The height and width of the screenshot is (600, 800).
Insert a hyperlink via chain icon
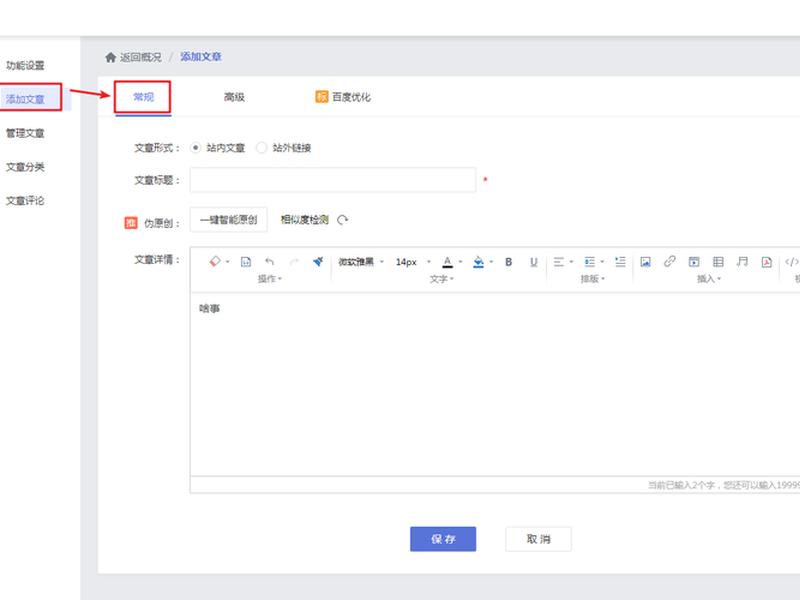[669, 262]
